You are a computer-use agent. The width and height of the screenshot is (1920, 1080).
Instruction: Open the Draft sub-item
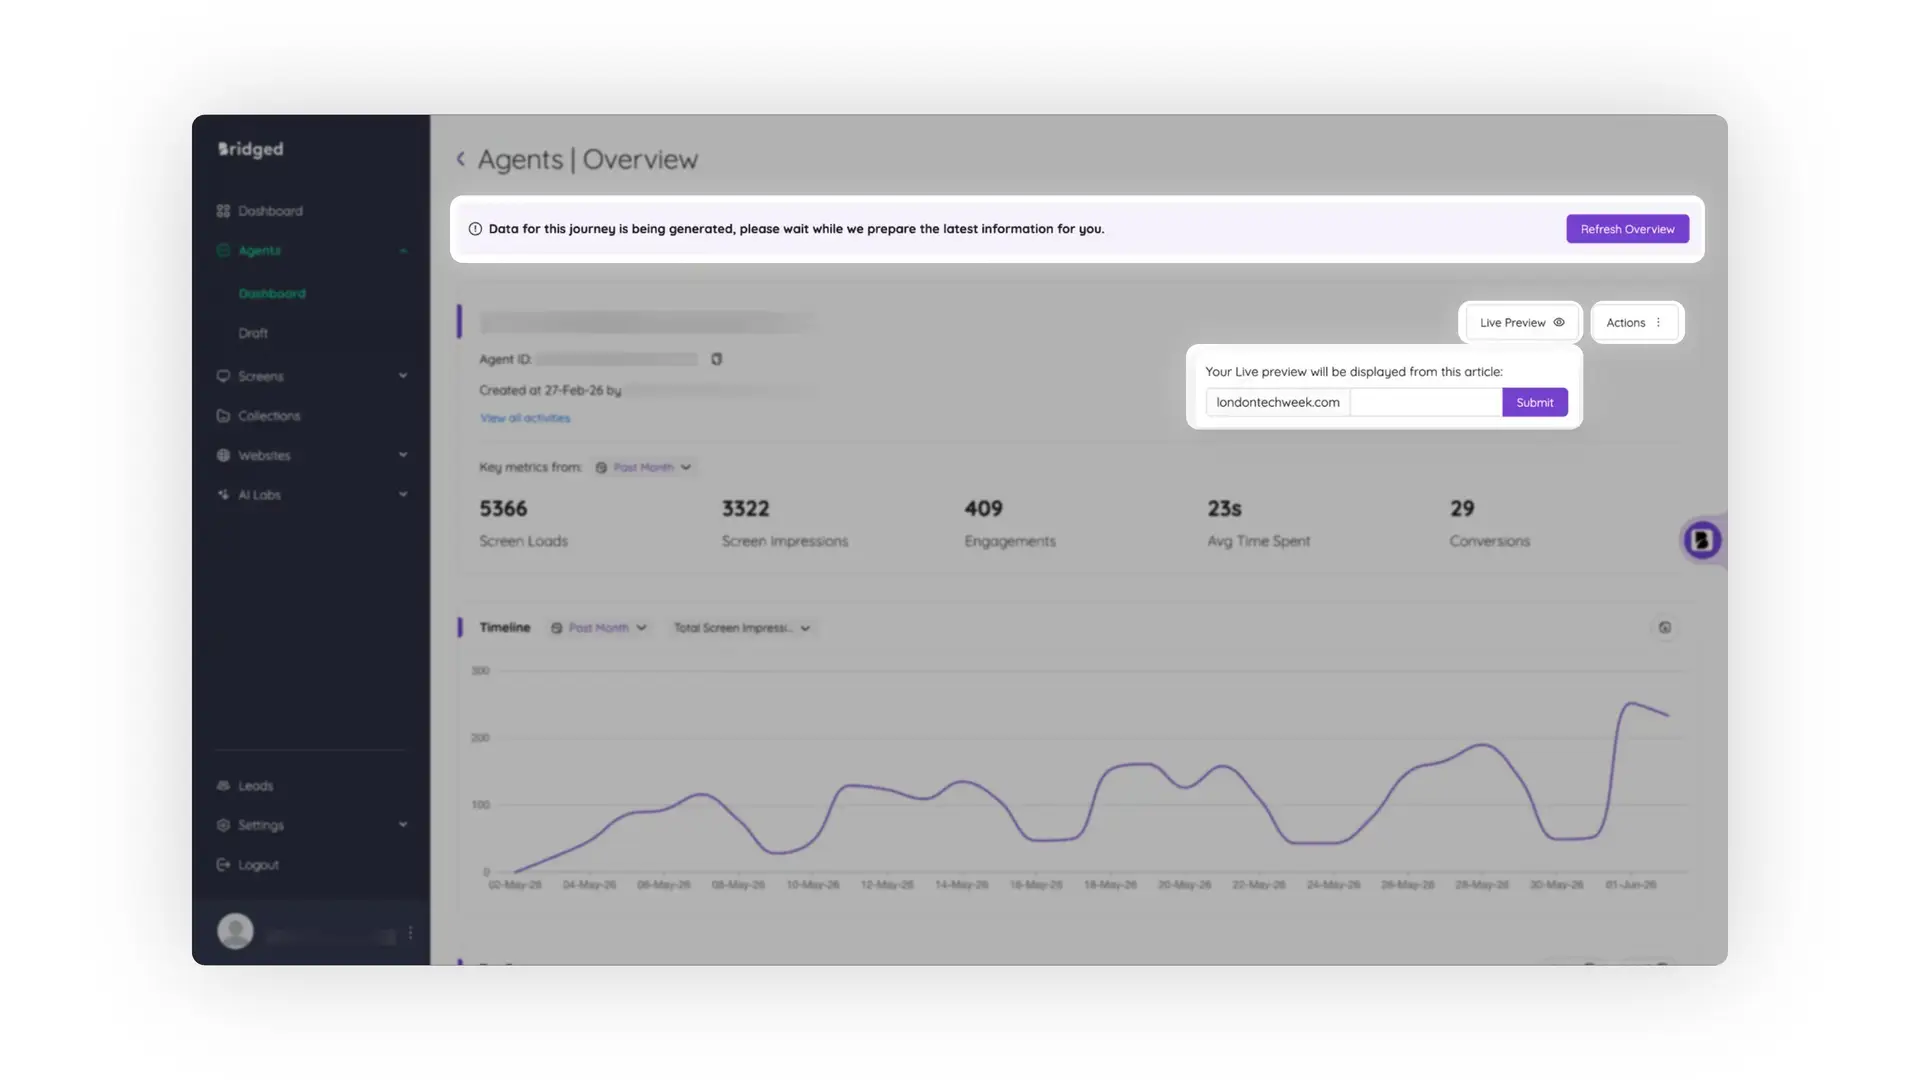(253, 333)
